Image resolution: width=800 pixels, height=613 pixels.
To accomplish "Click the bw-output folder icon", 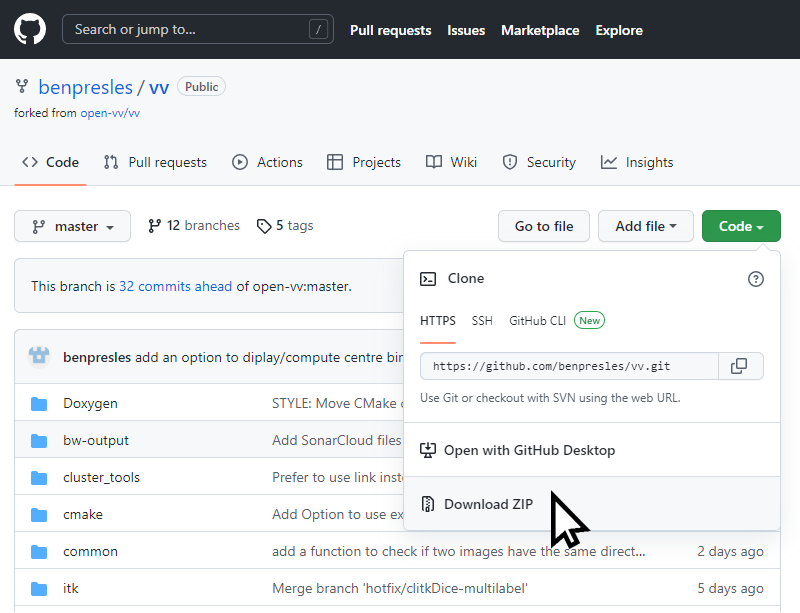I will tap(39, 440).
